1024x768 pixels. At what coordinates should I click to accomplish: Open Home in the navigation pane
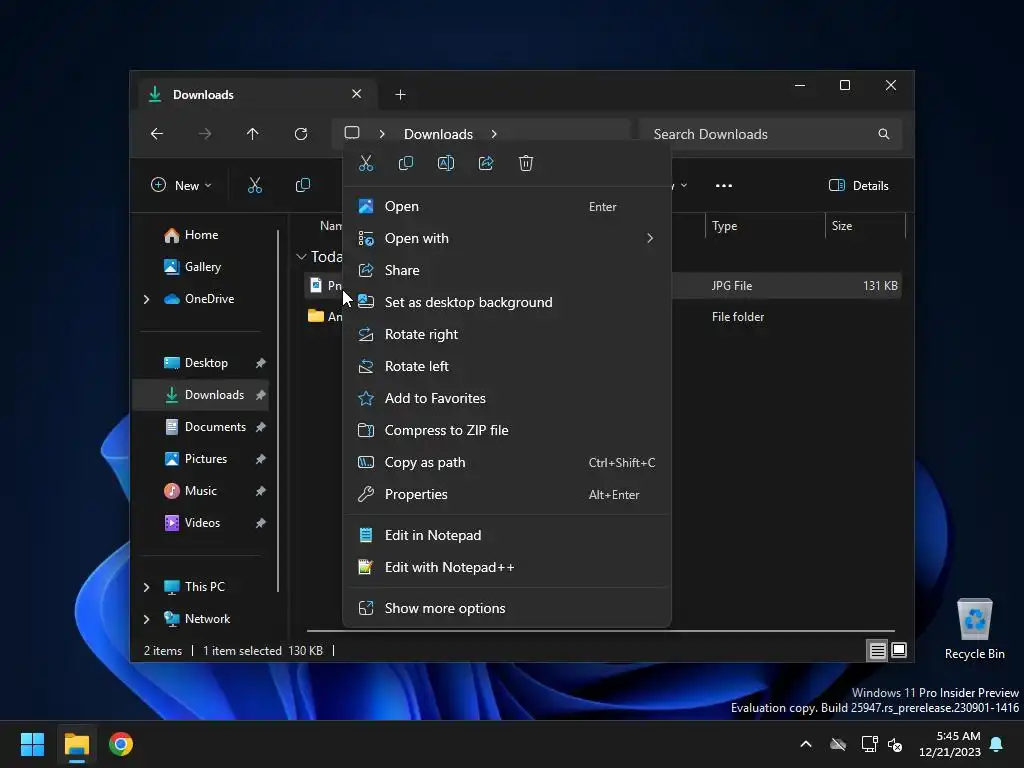(x=201, y=235)
